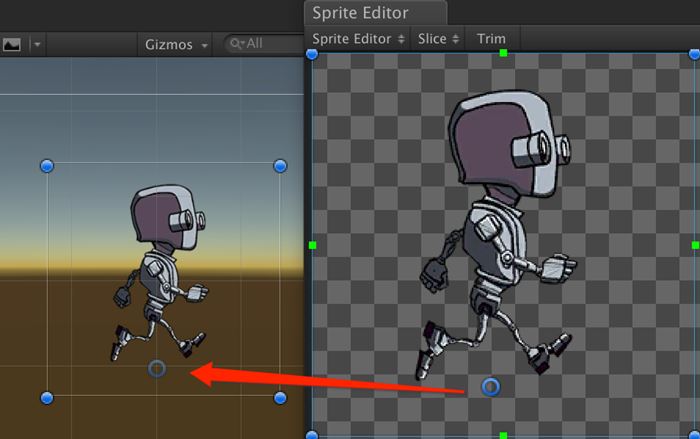Open the Sprite Editor mode dropdown
Image resolution: width=700 pixels, height=439 pixels.
[359, 38]
